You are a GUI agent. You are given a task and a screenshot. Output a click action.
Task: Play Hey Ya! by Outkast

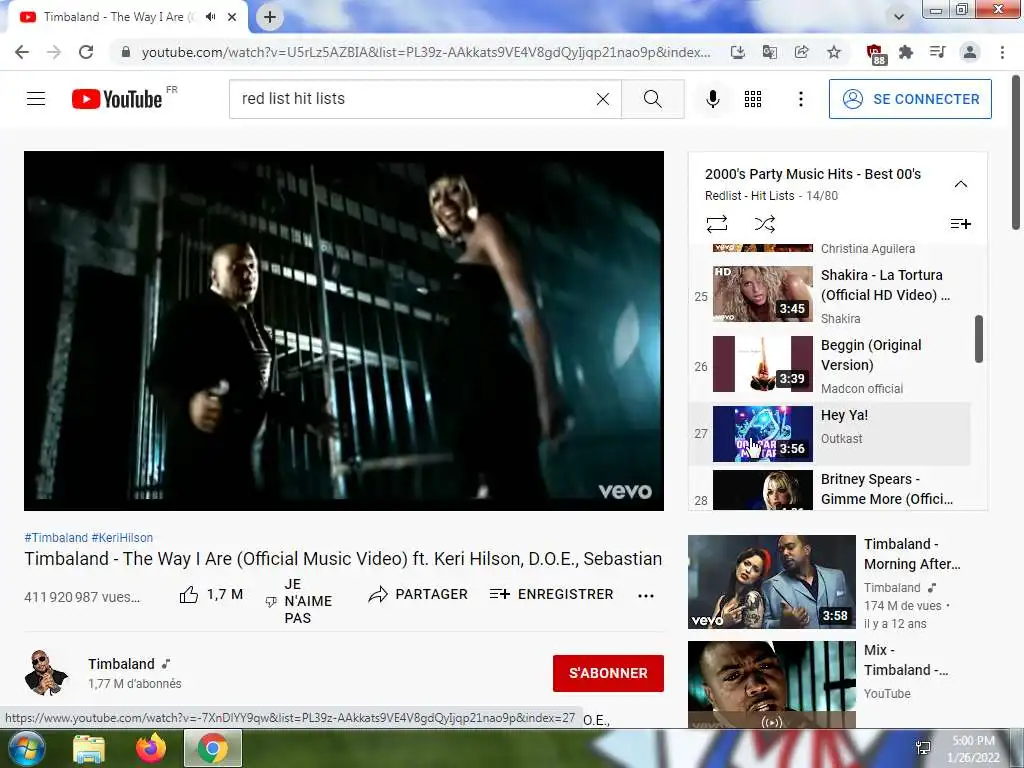[x=831, y=434]
